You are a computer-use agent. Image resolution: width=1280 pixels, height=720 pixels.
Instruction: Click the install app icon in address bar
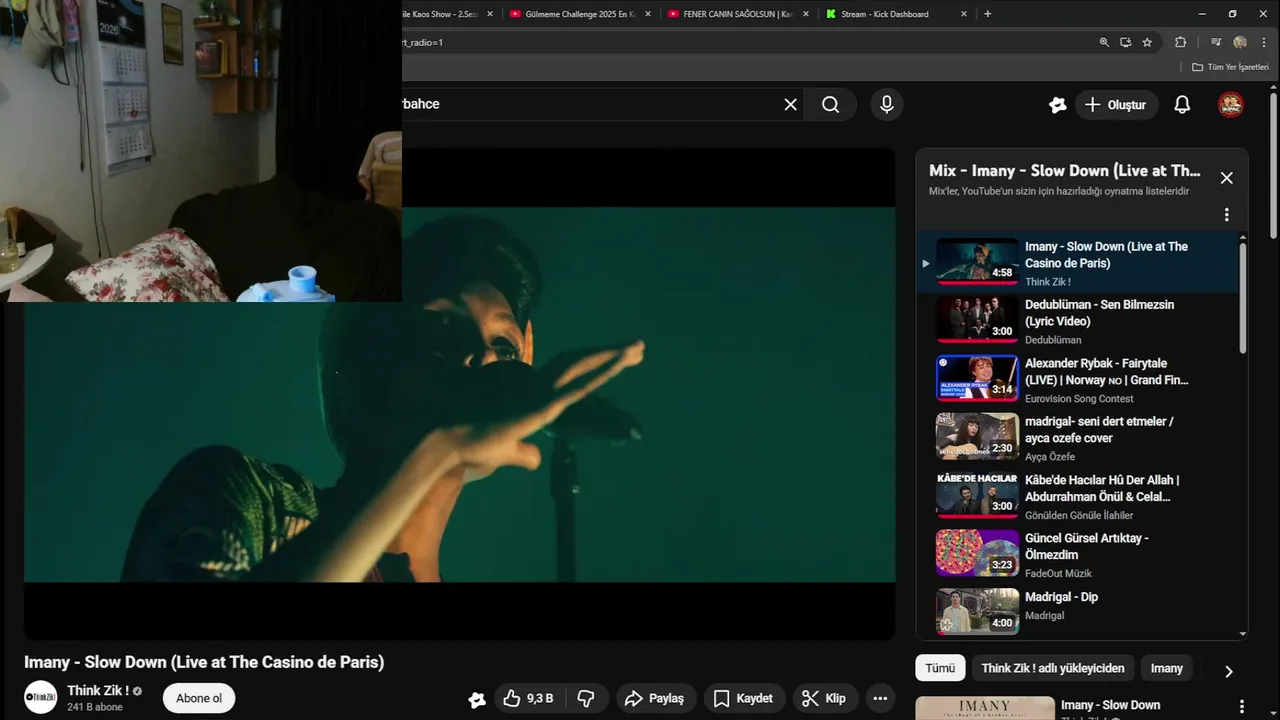[1125, 42]
